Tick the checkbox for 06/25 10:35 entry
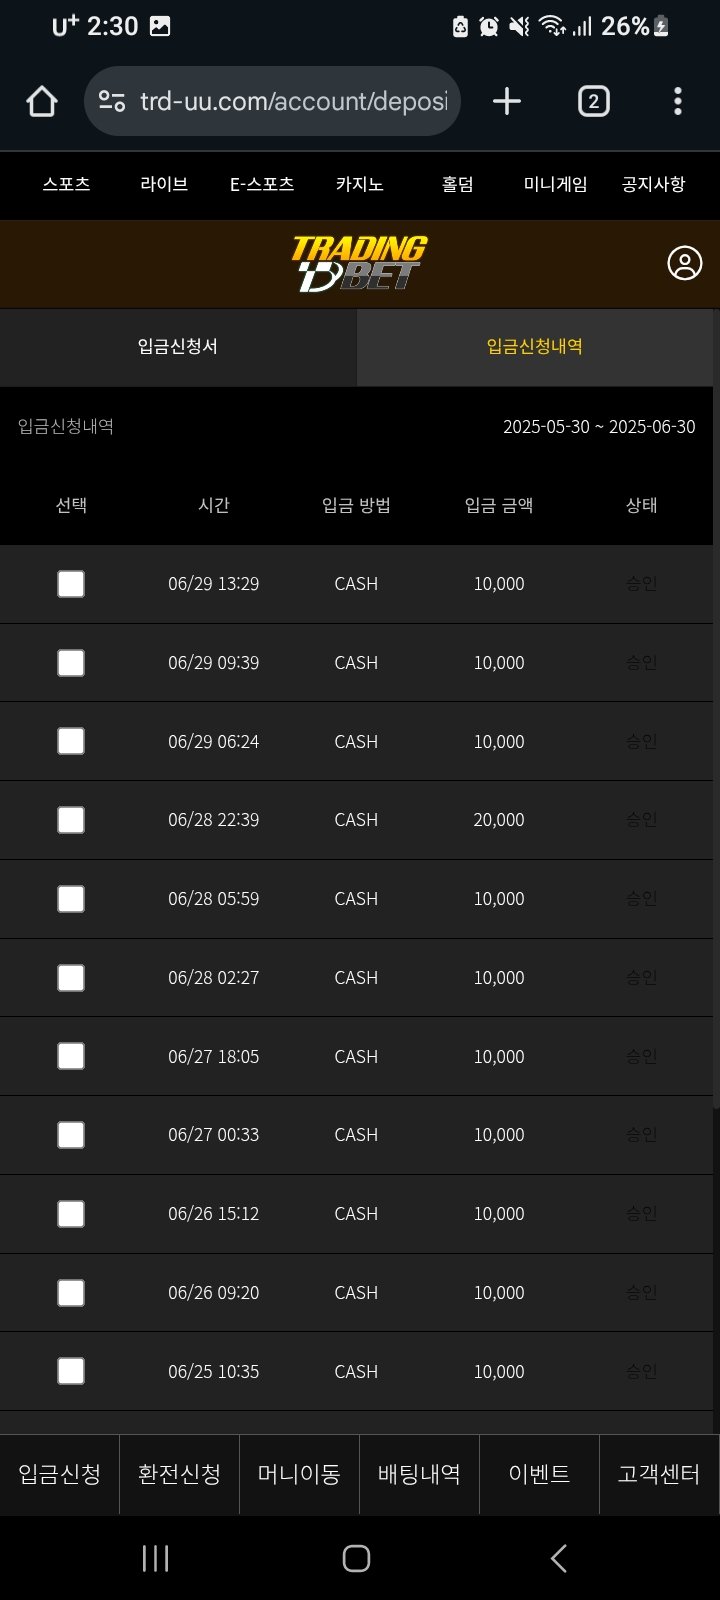 pyautogui.click(x=71, y=1371)
